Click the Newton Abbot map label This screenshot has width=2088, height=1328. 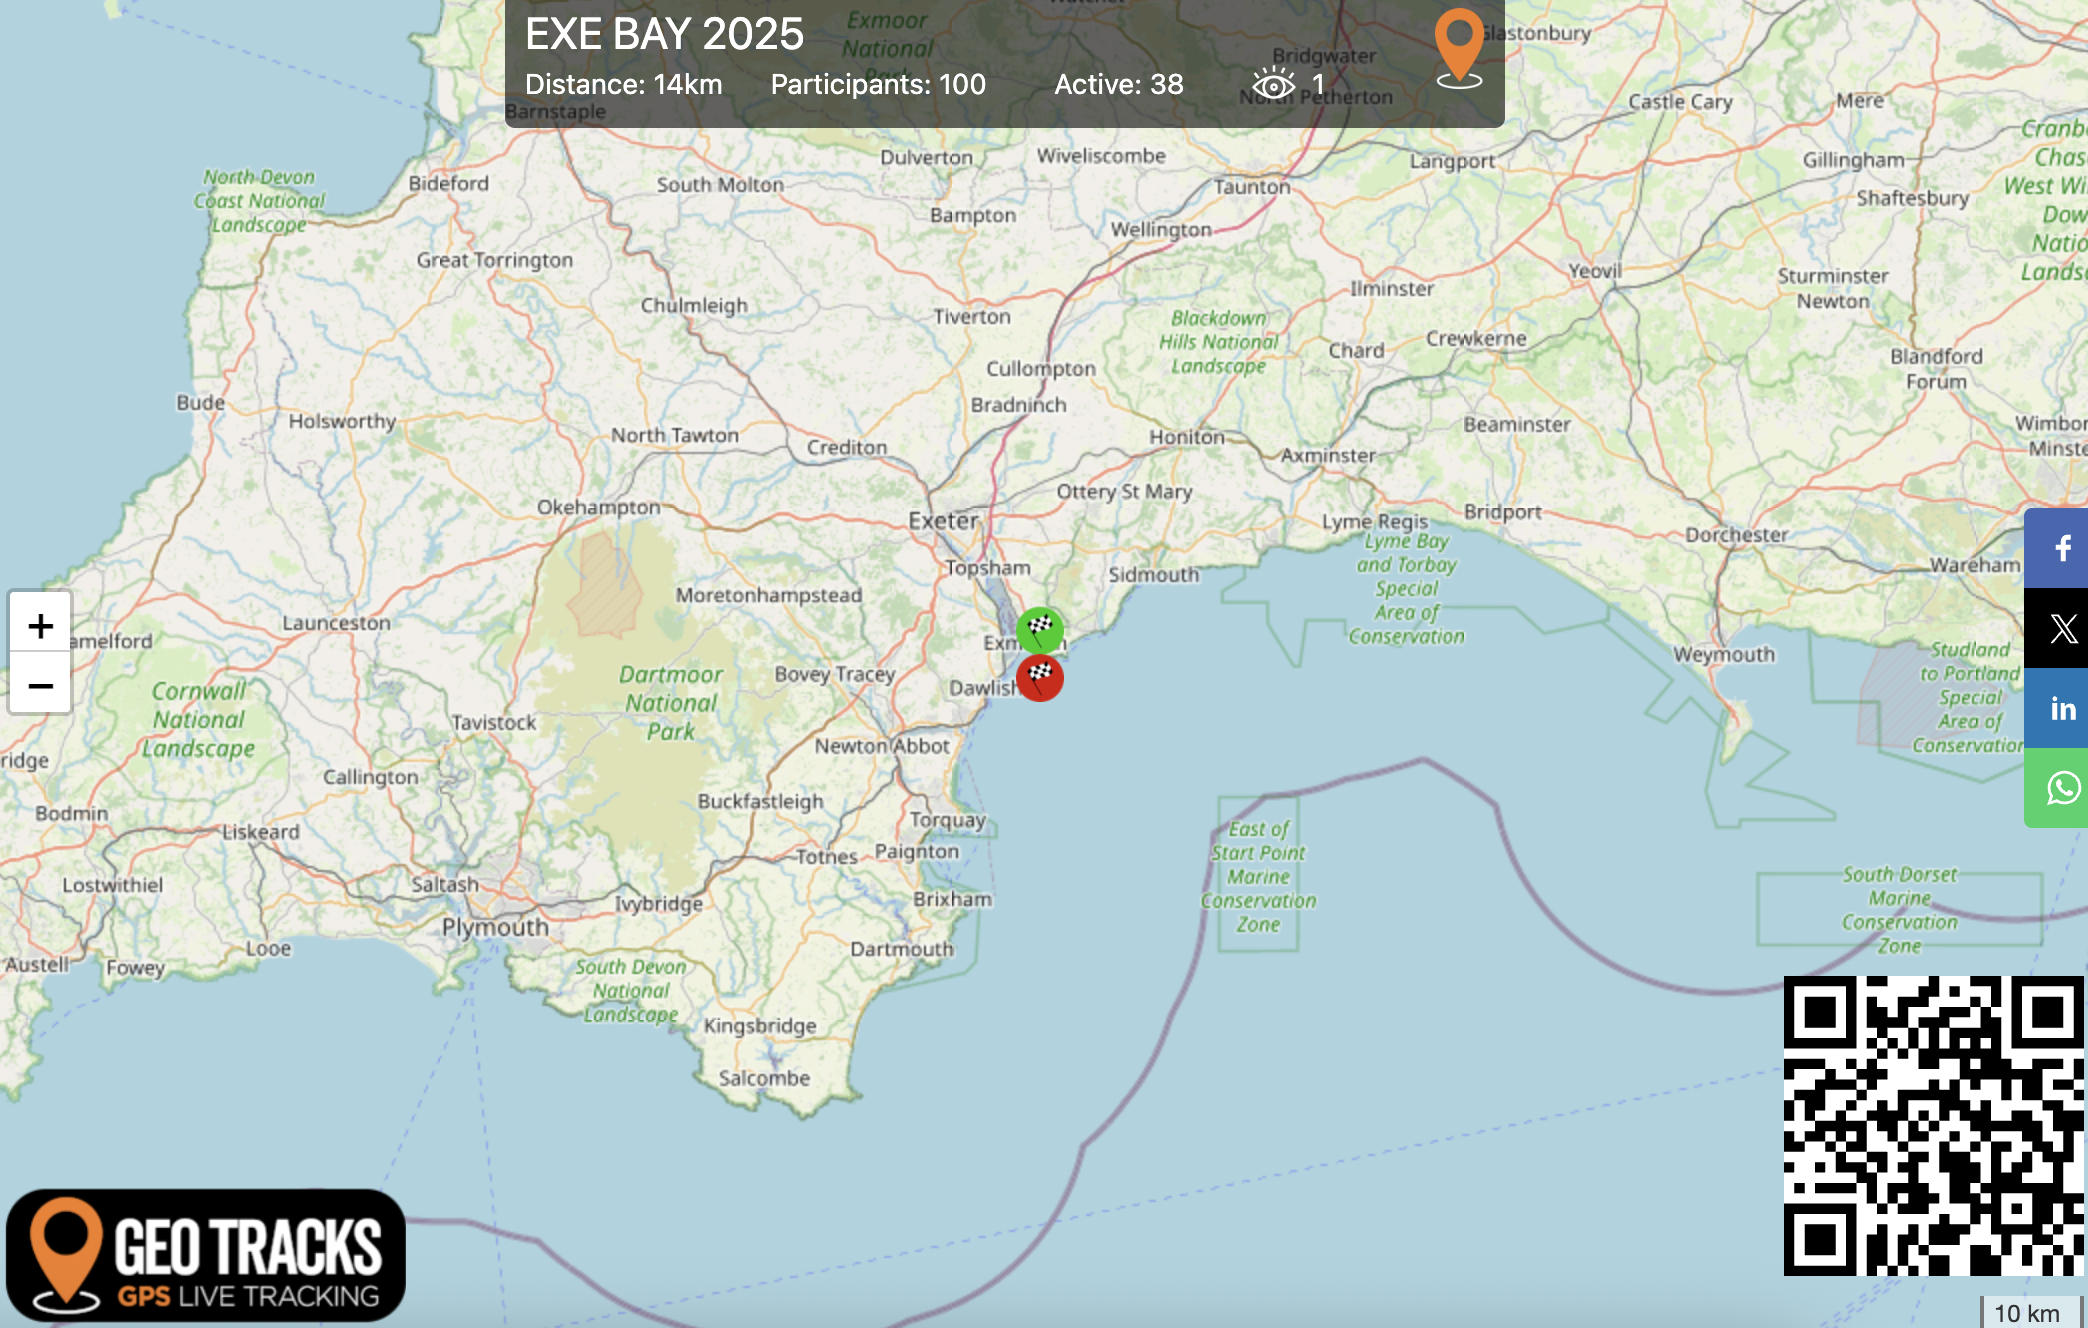[x=882, y=746]
